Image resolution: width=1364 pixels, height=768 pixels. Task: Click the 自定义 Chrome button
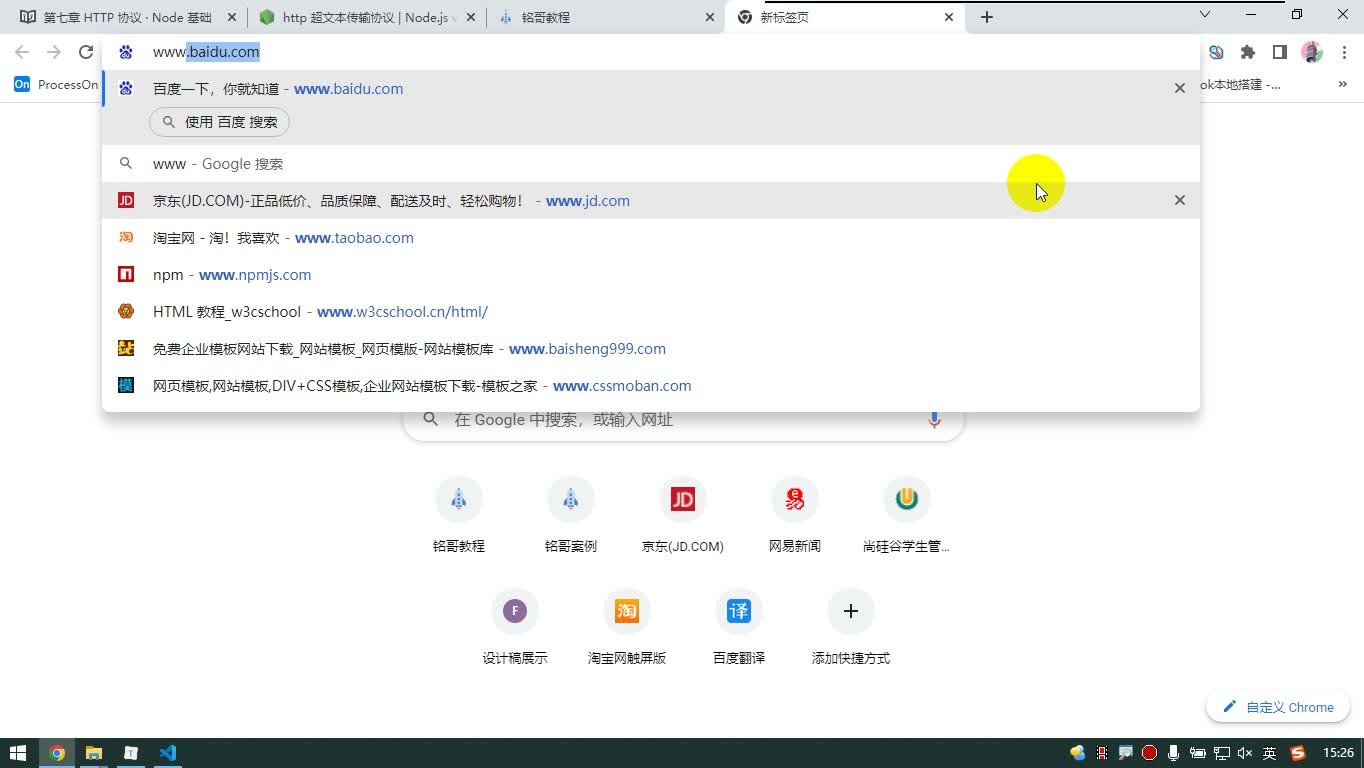[x=1278, y=707]
